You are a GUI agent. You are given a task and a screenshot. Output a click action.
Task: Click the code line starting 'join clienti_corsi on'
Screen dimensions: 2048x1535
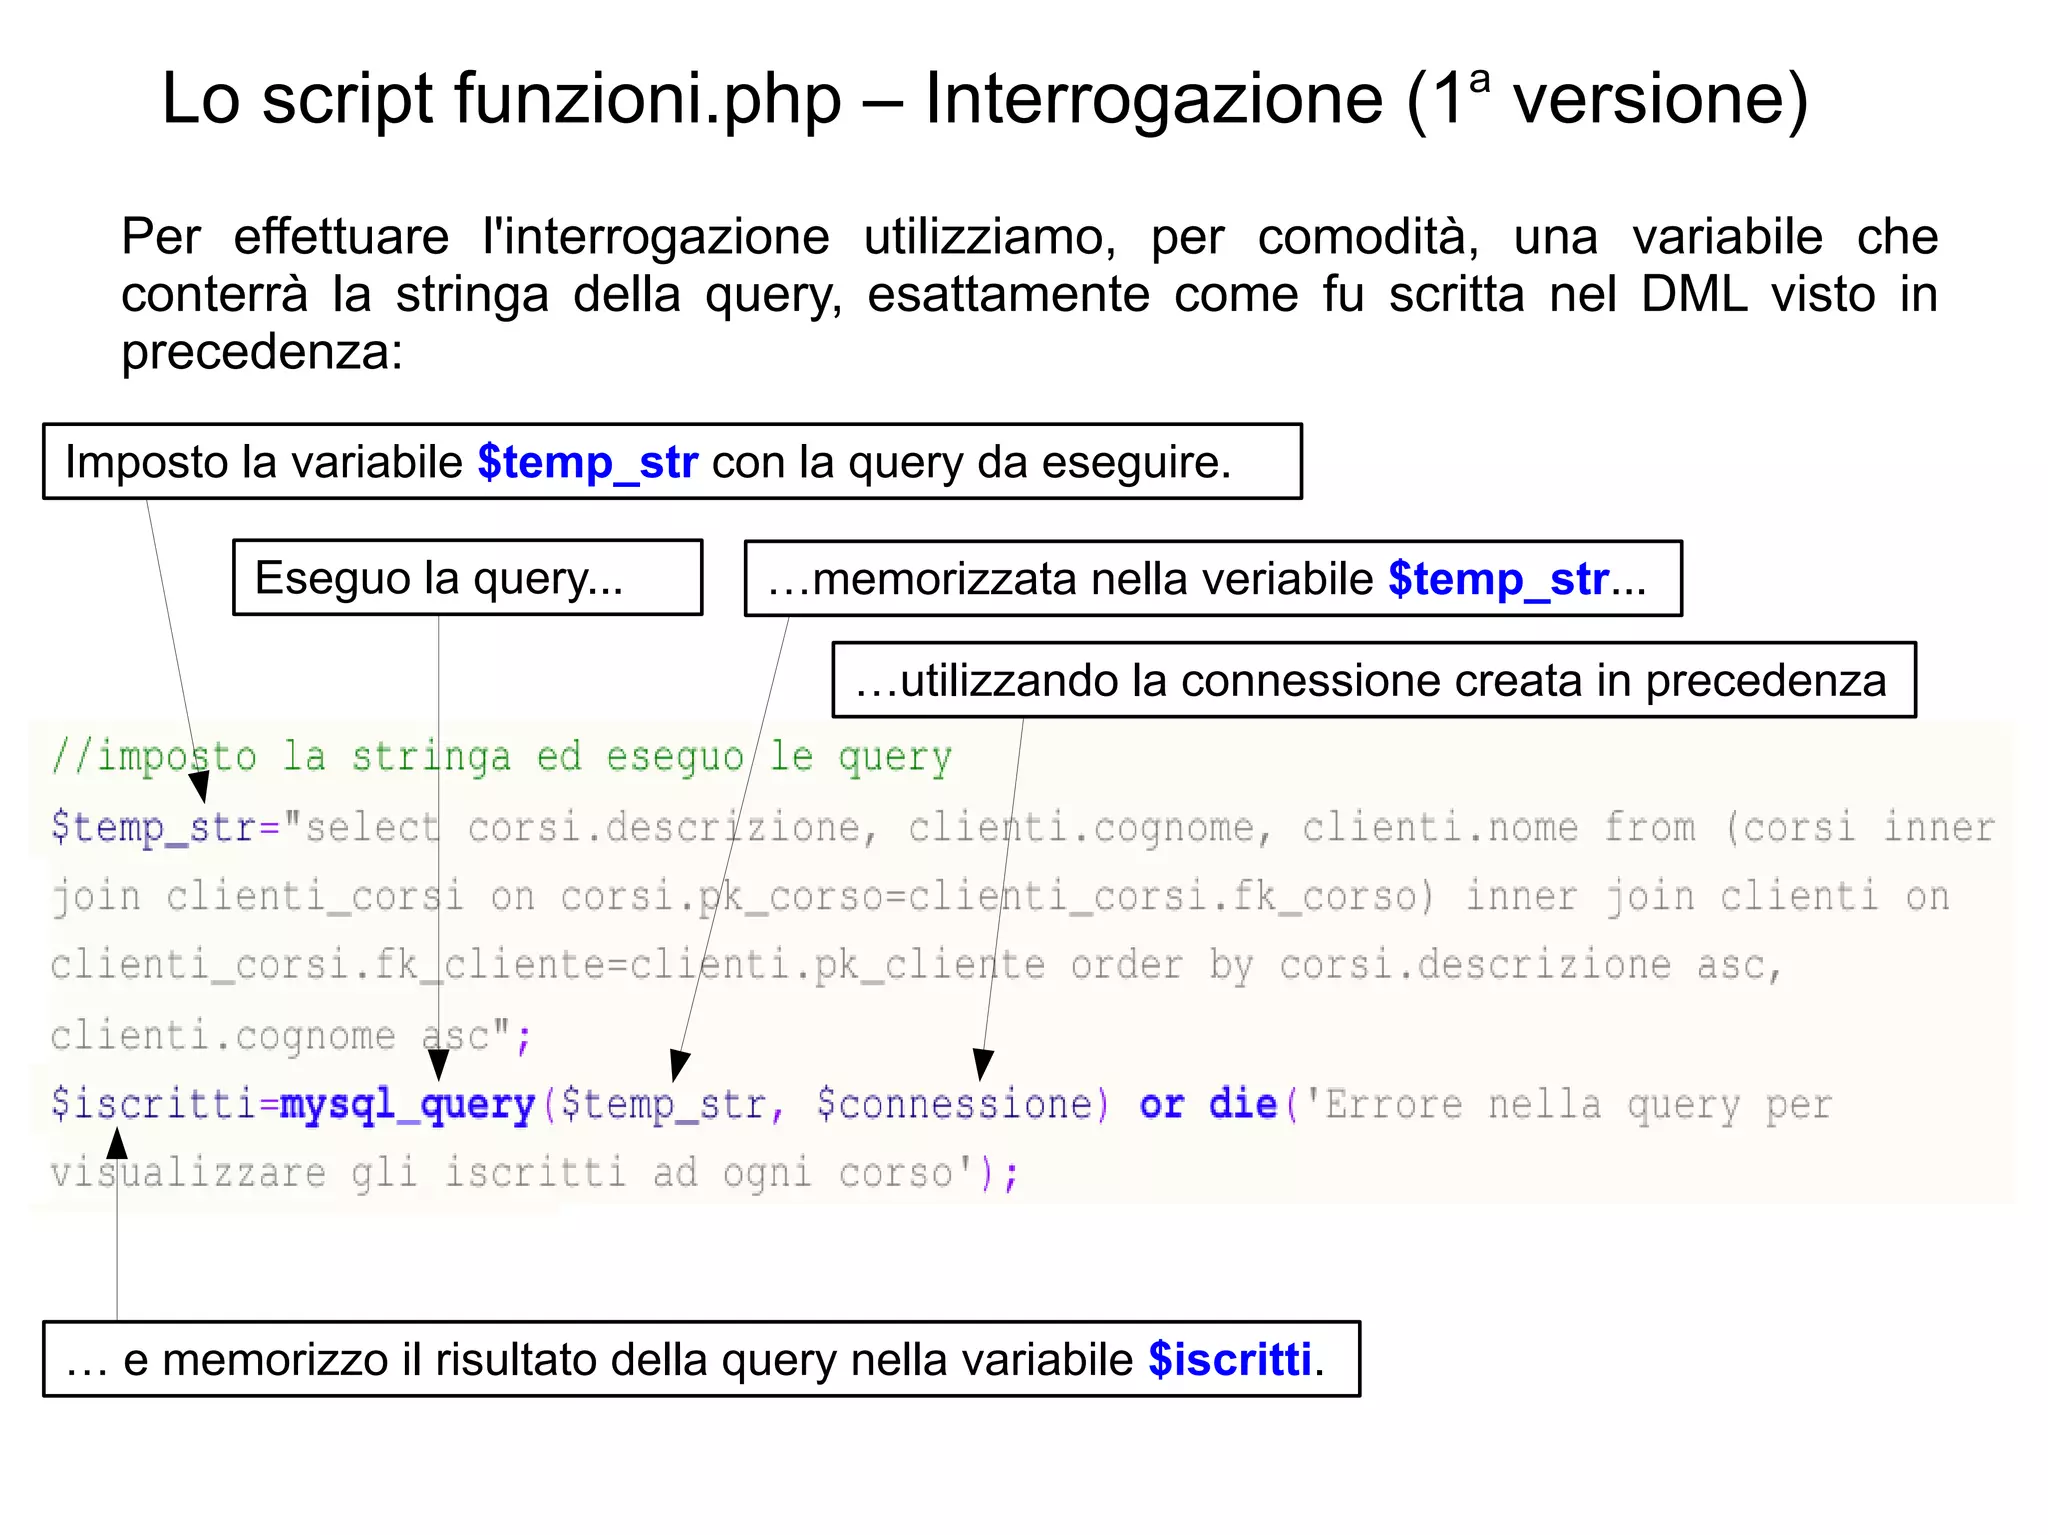(1000, 897)
